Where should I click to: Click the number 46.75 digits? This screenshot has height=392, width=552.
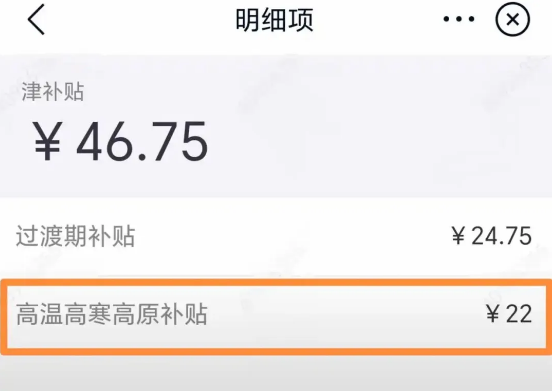click(x=142, y=142)
